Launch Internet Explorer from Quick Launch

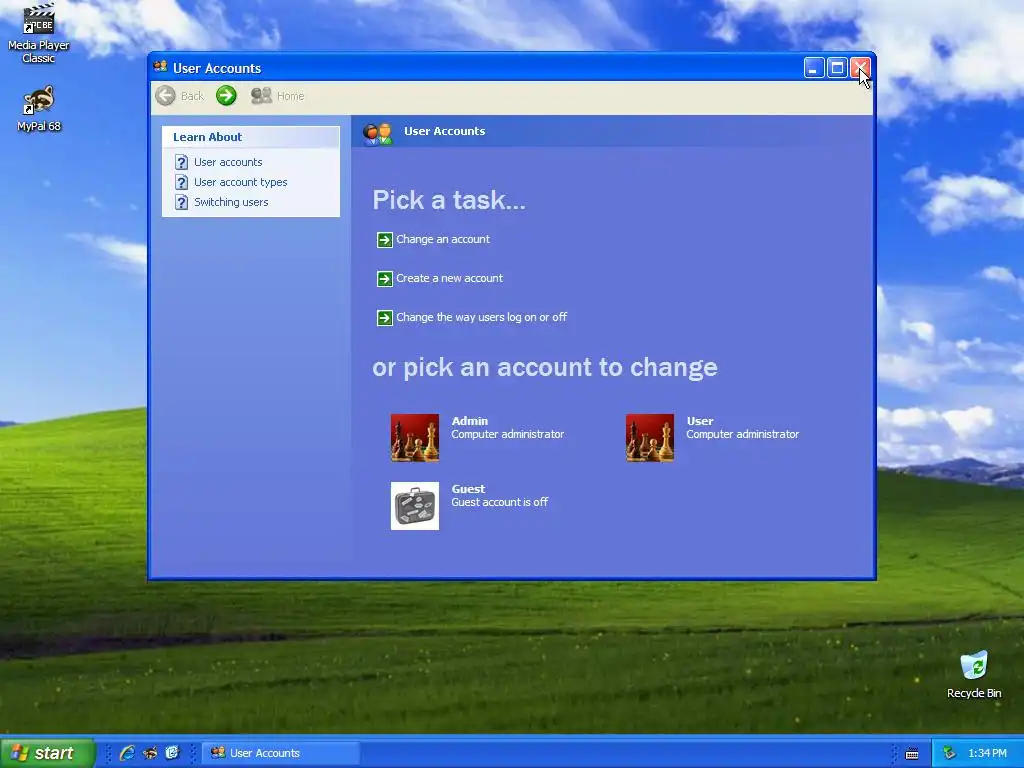[x=127, y=753]
